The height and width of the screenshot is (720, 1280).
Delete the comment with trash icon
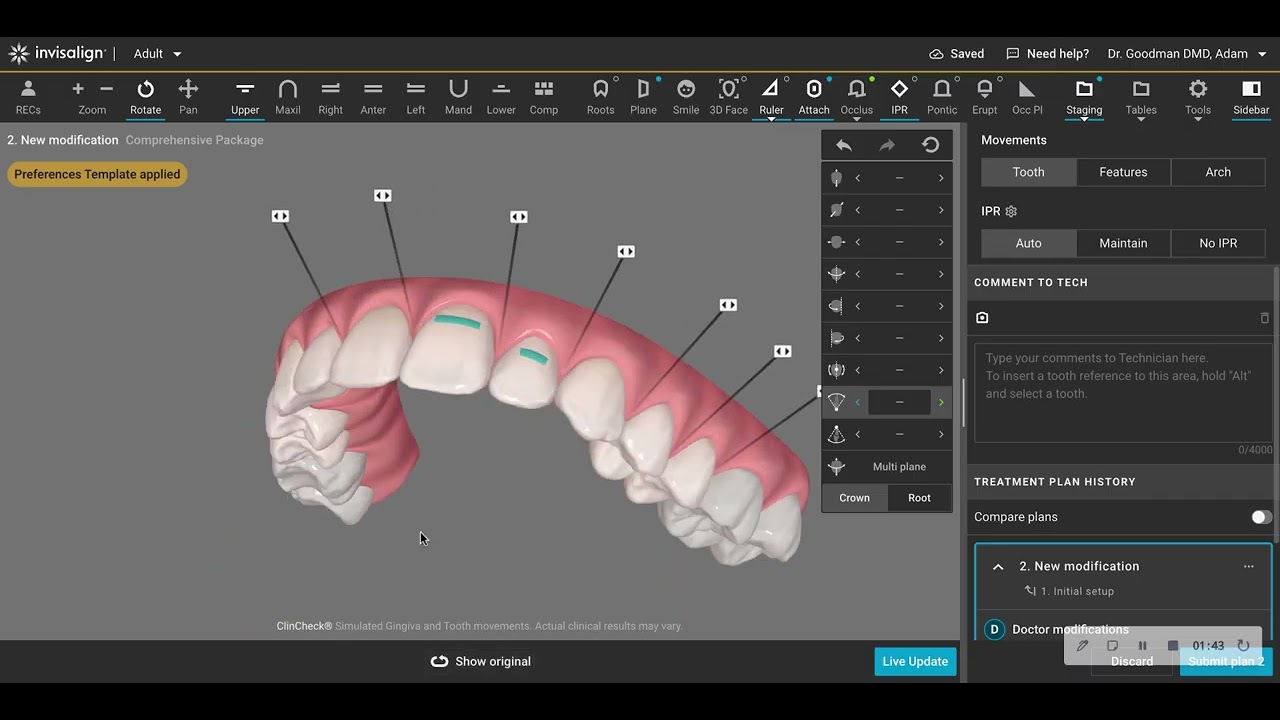click(1264, 318)
